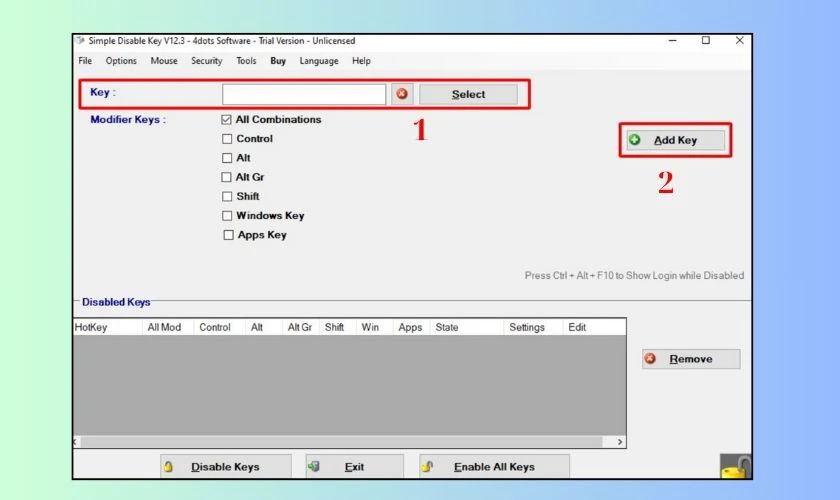This screenshot has width=840, height=500.
Task: Click the horizontal scrollbar track in list
Action: click(x=341, y=442)
